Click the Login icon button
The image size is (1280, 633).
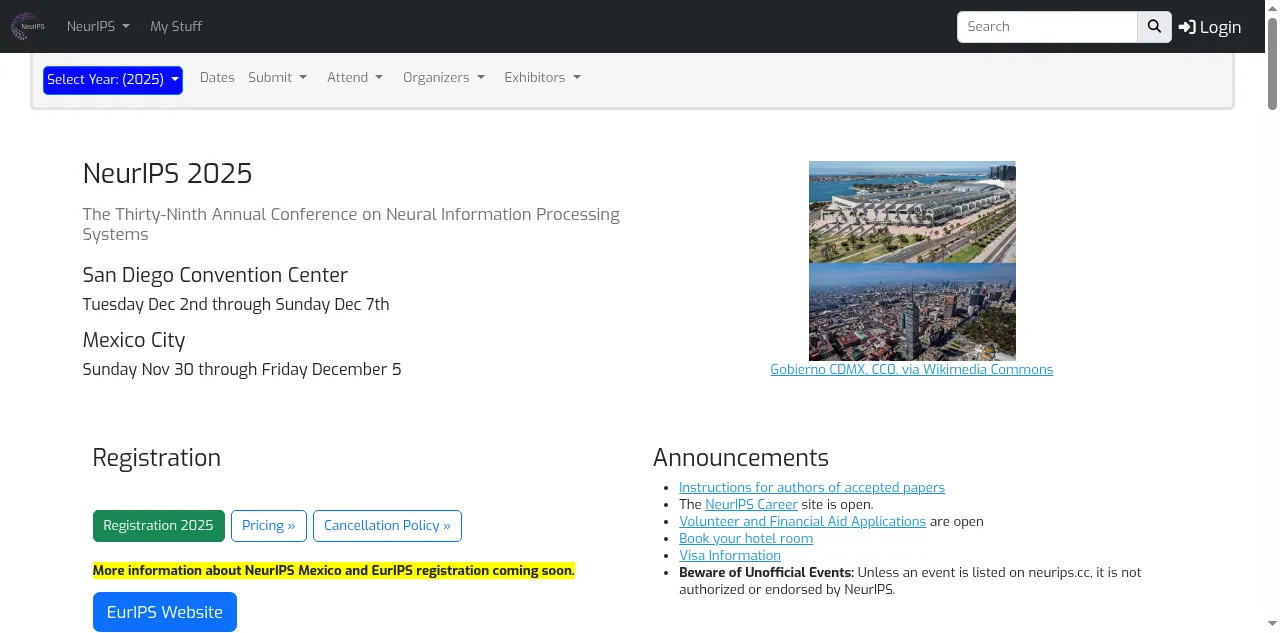tap(1209, 27)
